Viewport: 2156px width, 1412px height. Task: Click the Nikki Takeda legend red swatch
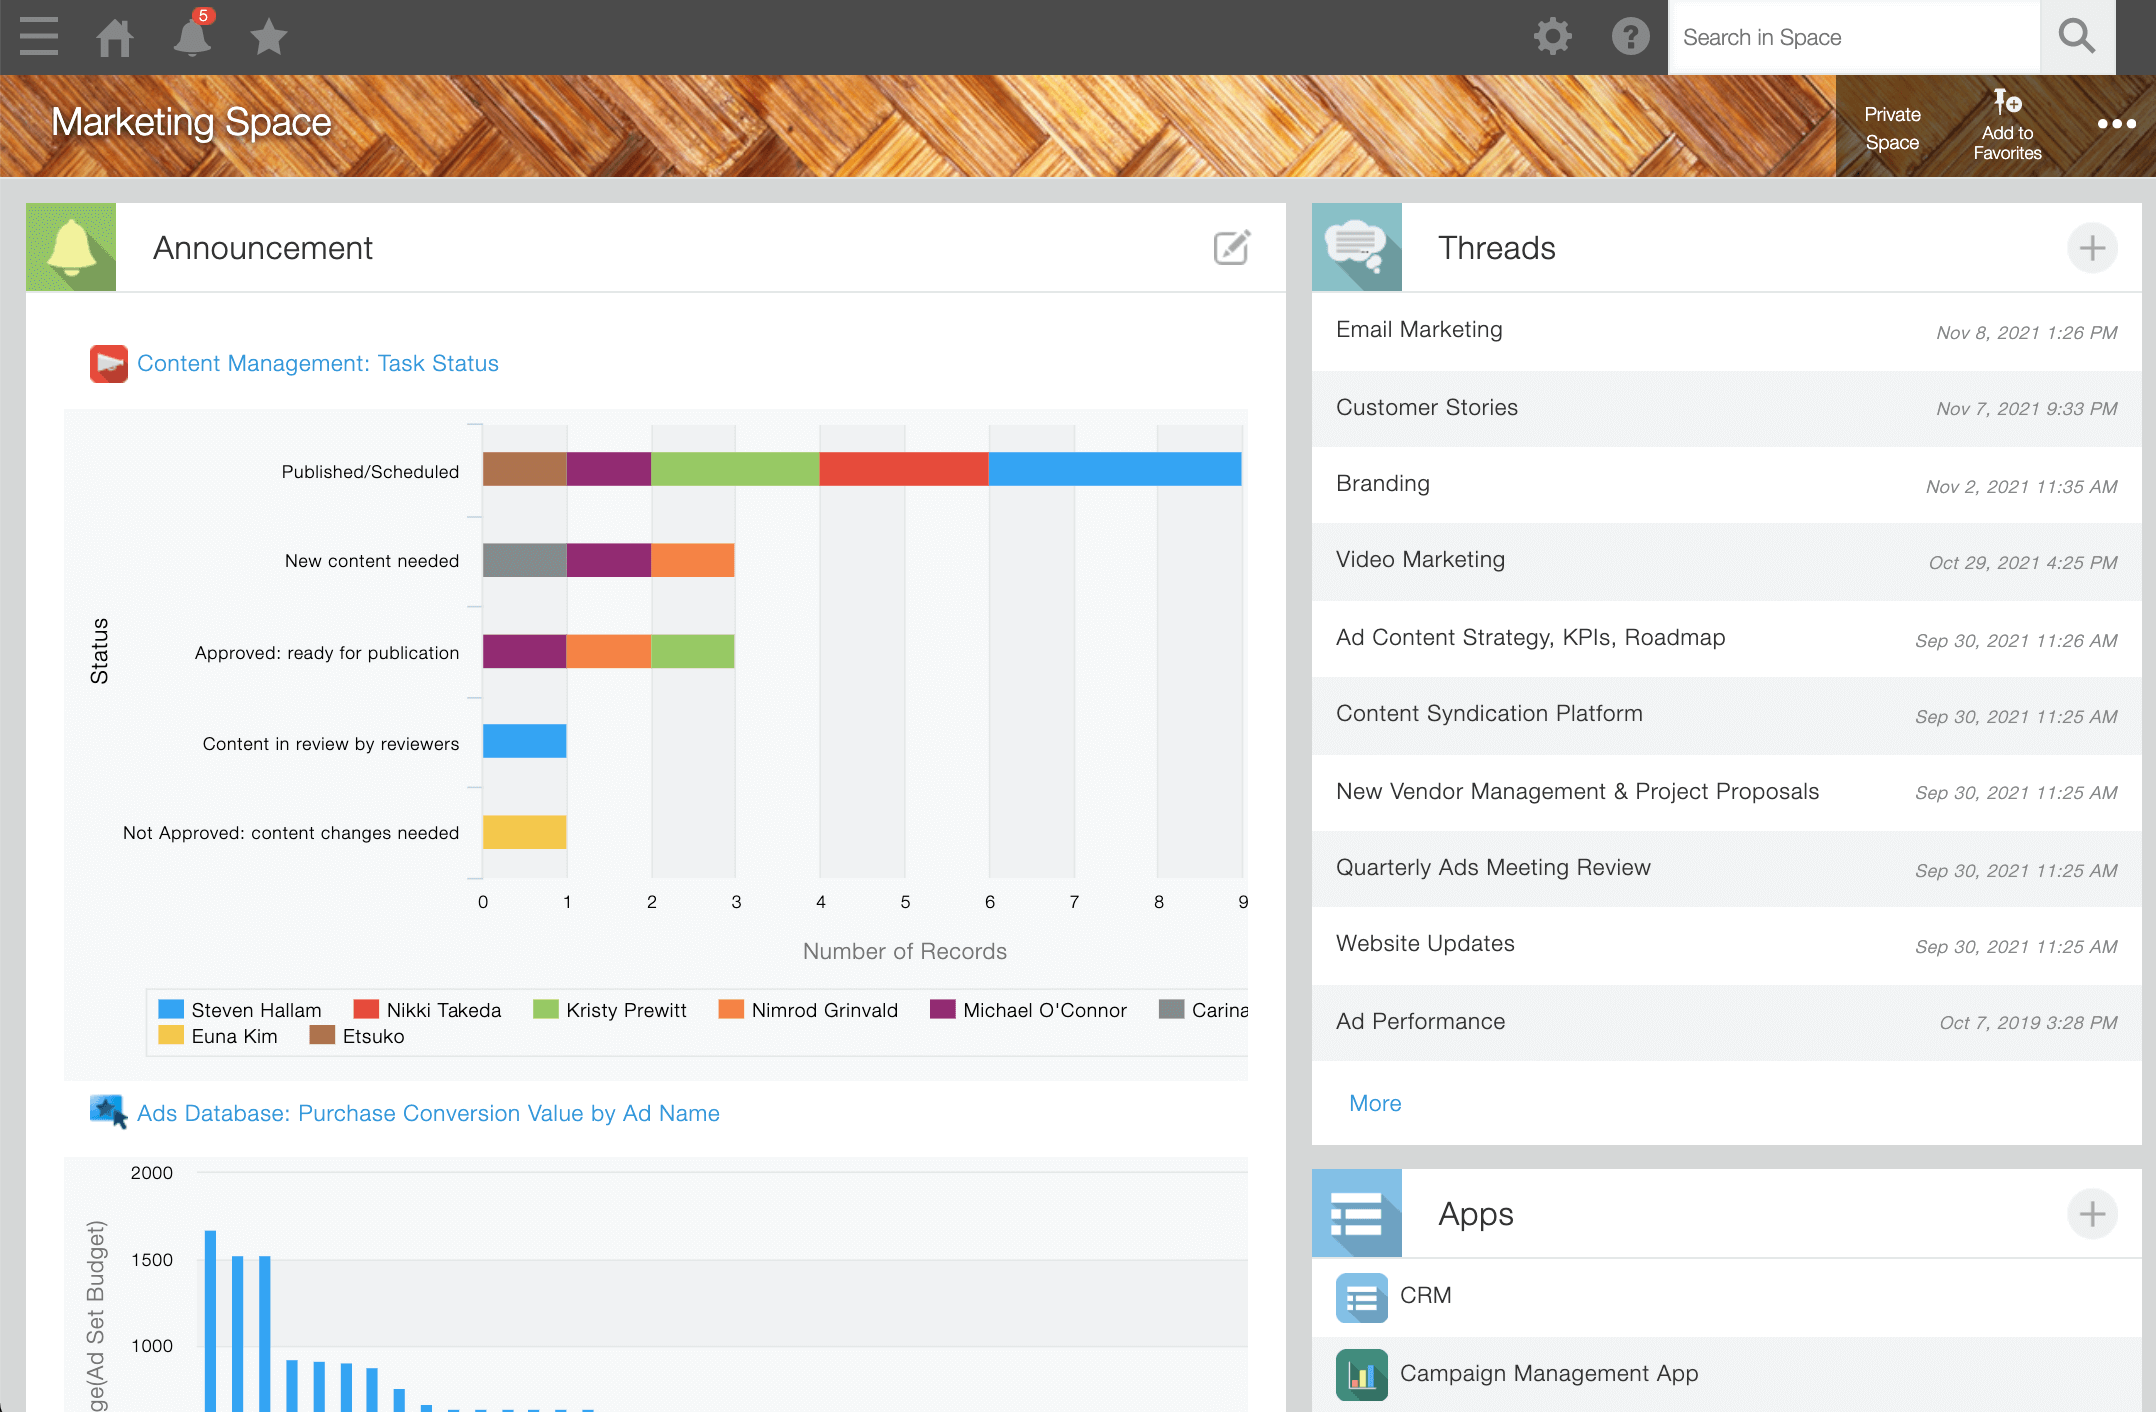pos(366,1009)
